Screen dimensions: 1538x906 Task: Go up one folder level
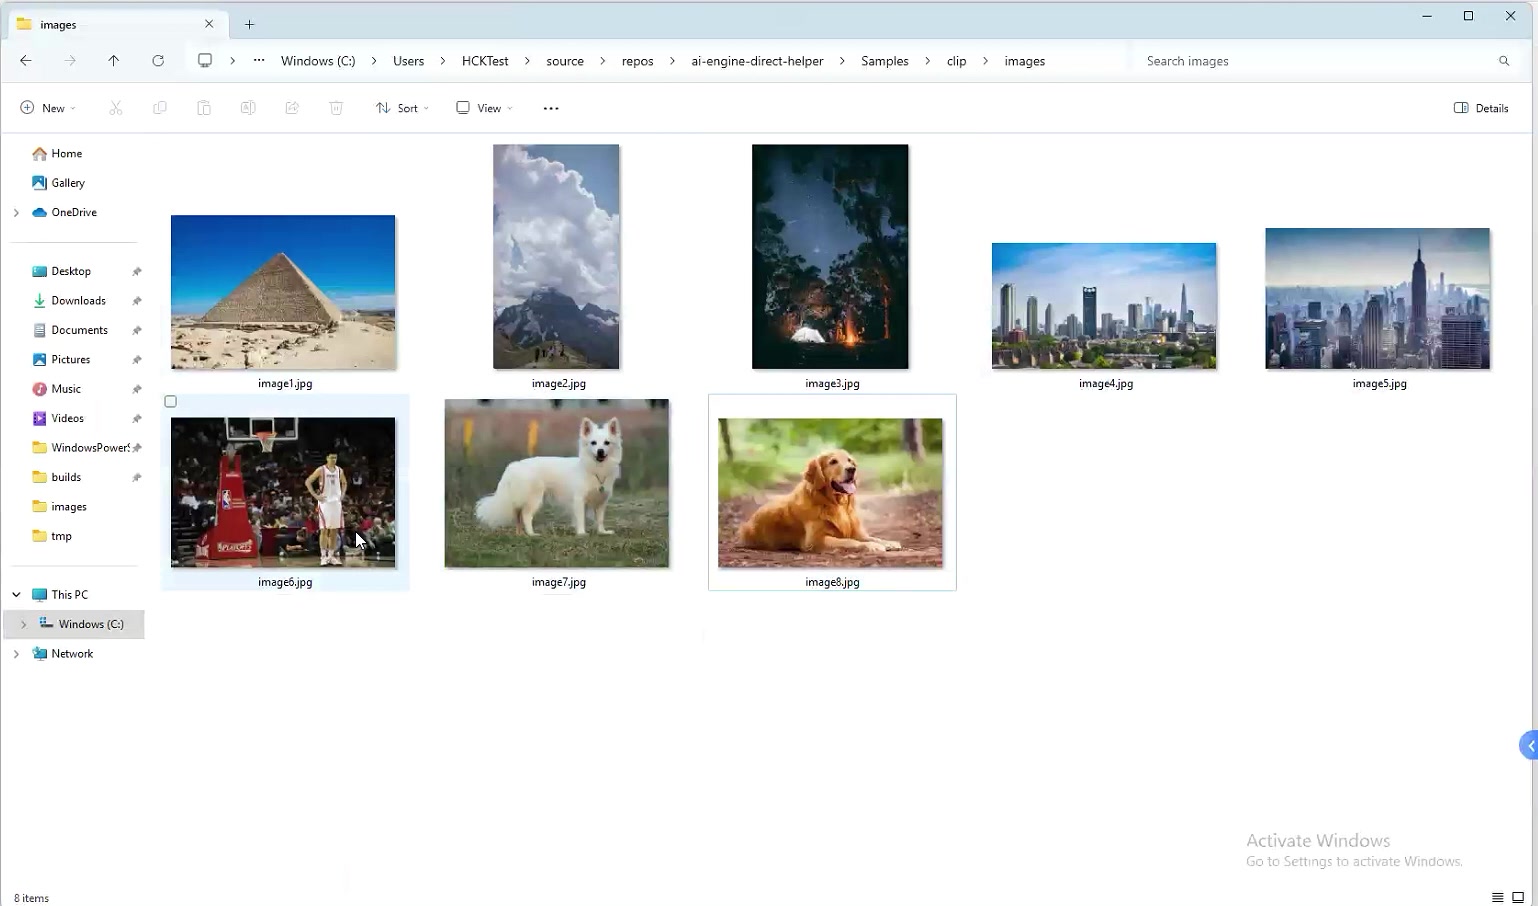point(114,61)
